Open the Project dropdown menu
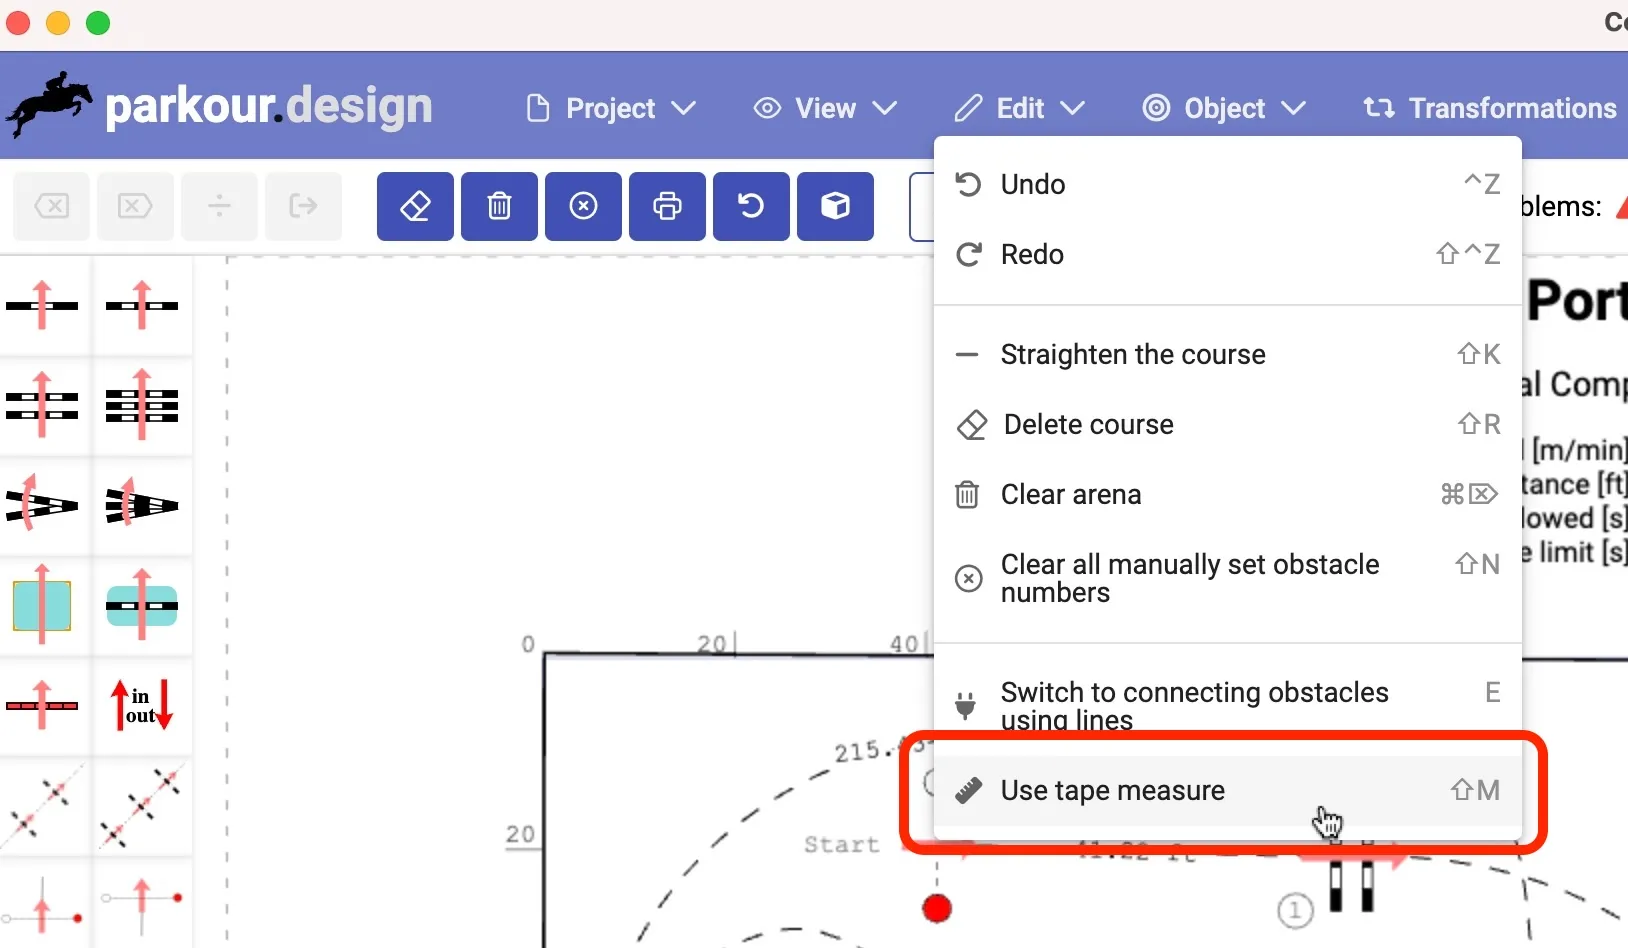1628x948 pixels. pyautogui.click(x=611, y=108)
